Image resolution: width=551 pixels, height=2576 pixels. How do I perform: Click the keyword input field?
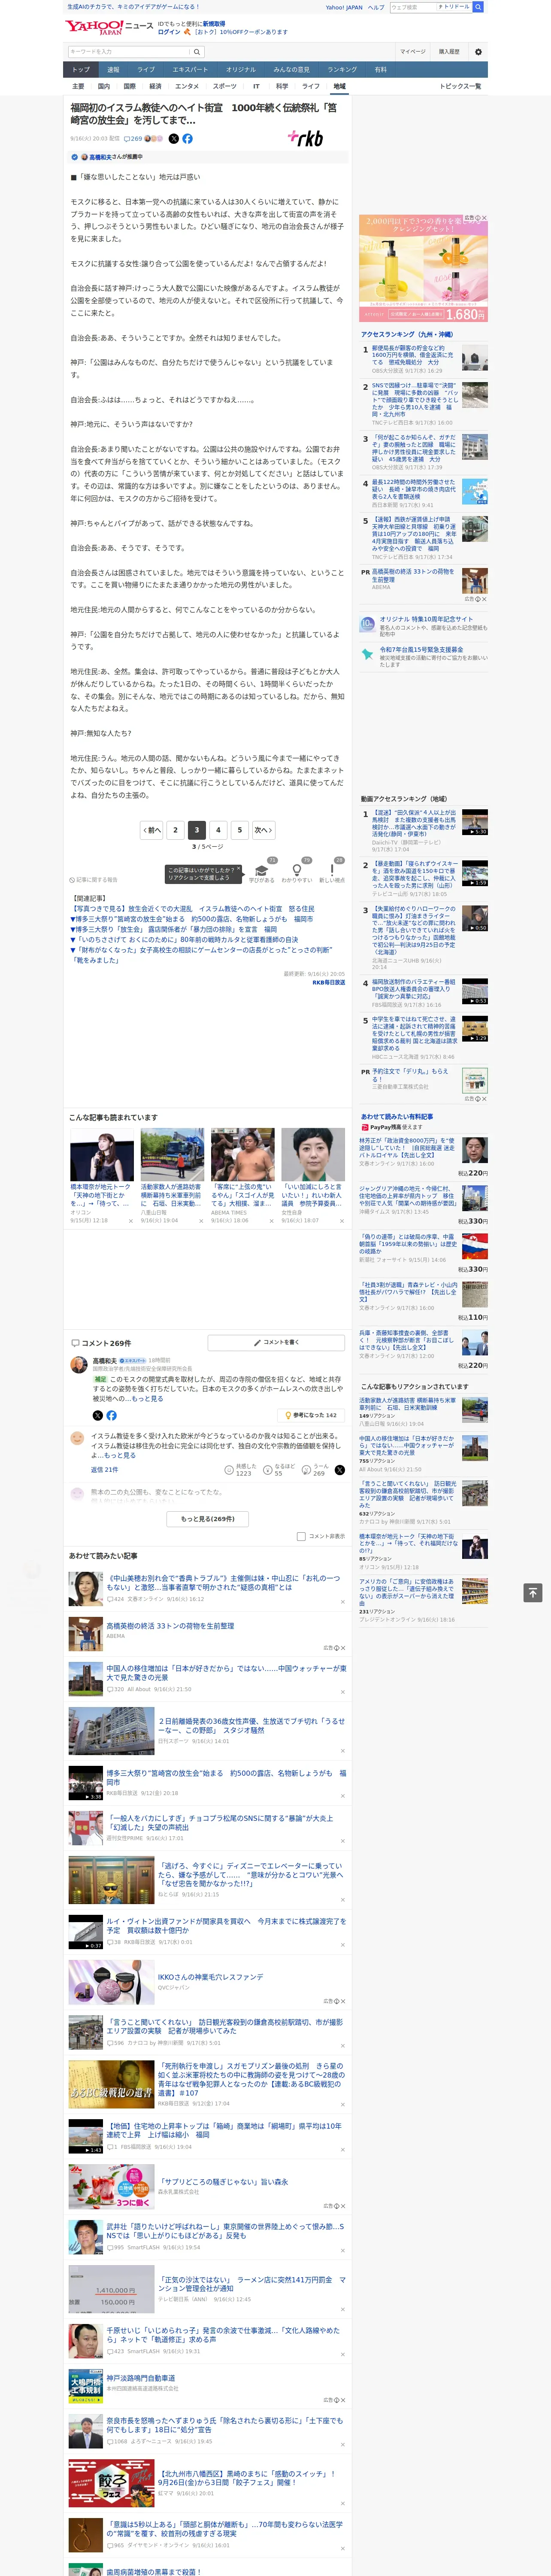click(x=130, y=52)
